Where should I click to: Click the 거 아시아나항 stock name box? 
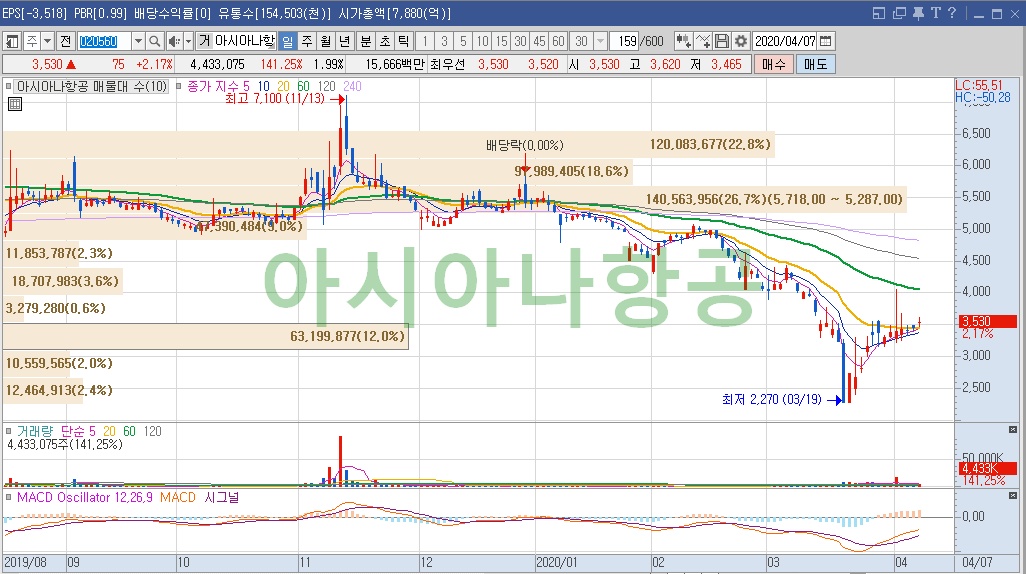pos(237,41)
